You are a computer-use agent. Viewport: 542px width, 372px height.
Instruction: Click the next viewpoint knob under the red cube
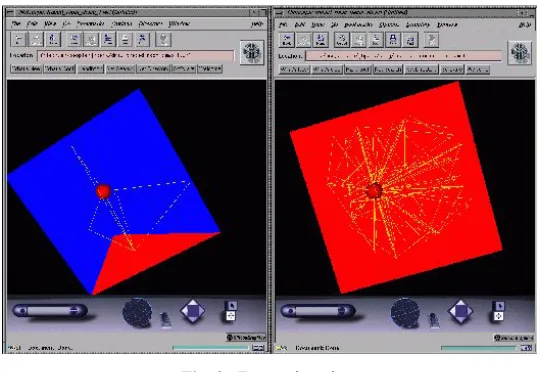[x=342, y=310]
